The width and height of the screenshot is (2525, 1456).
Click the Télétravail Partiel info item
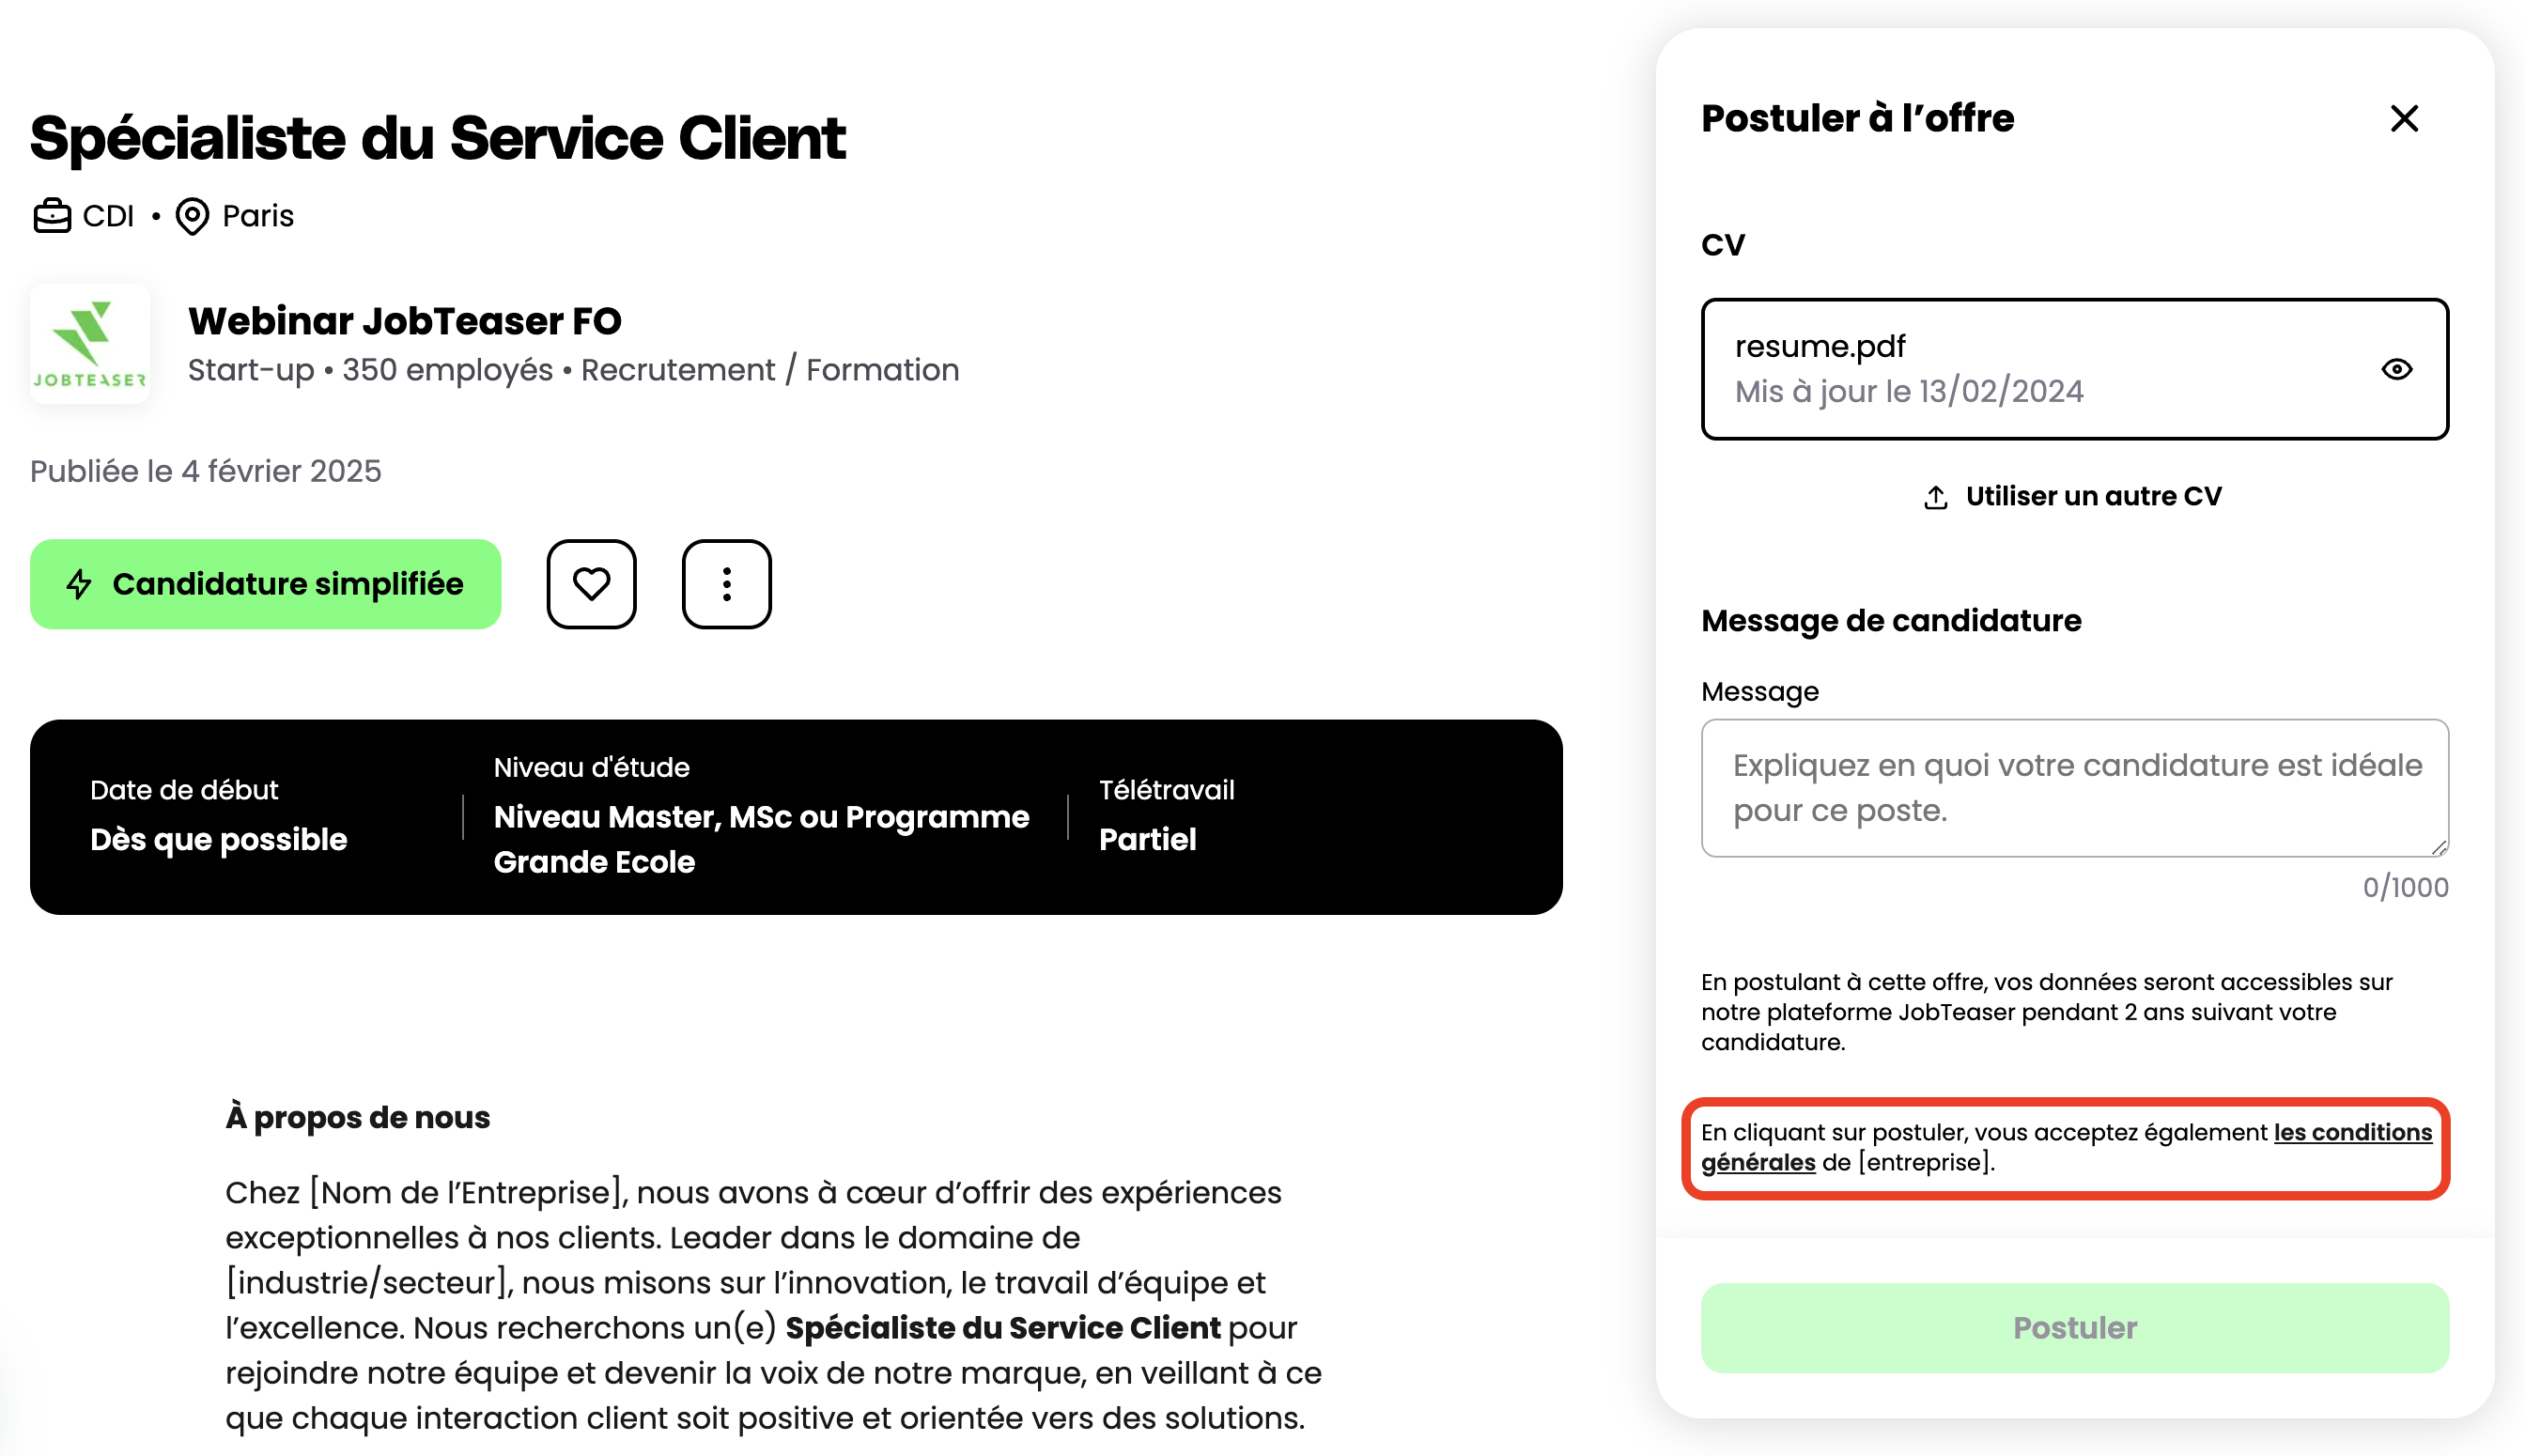1166,815
